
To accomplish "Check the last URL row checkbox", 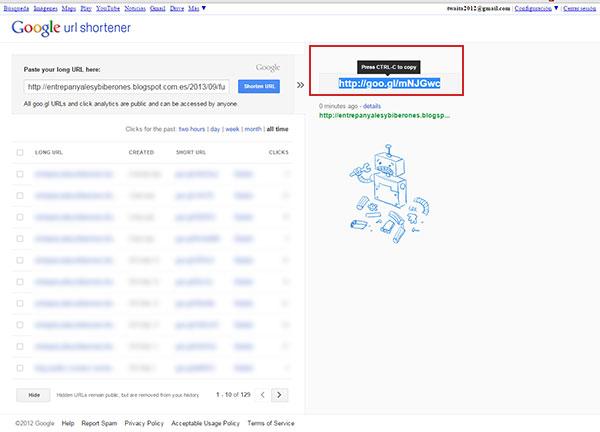I will 21,367.
